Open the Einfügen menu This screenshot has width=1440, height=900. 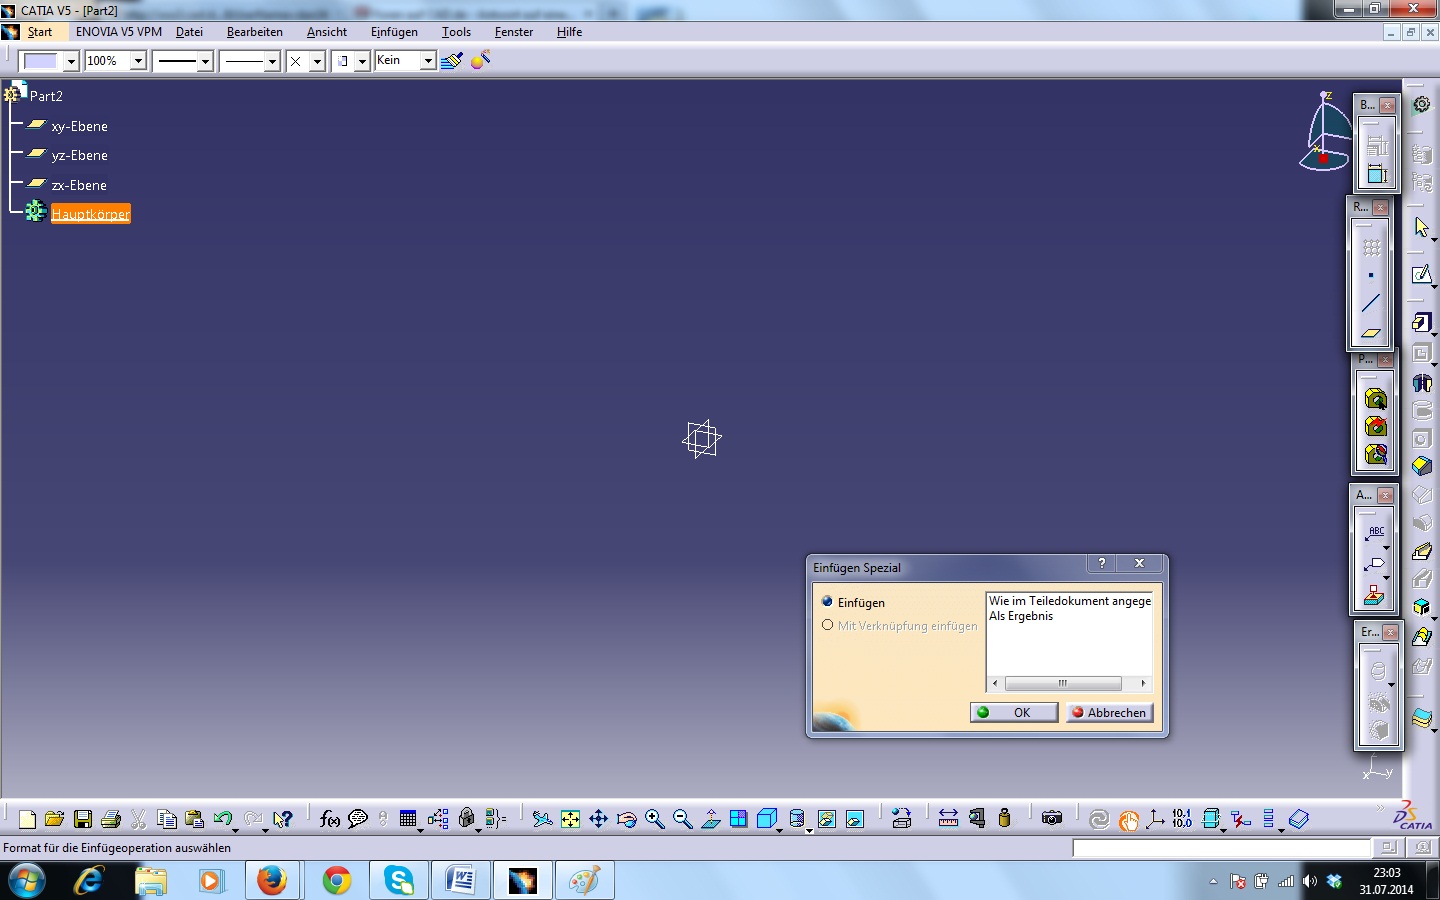394,32
